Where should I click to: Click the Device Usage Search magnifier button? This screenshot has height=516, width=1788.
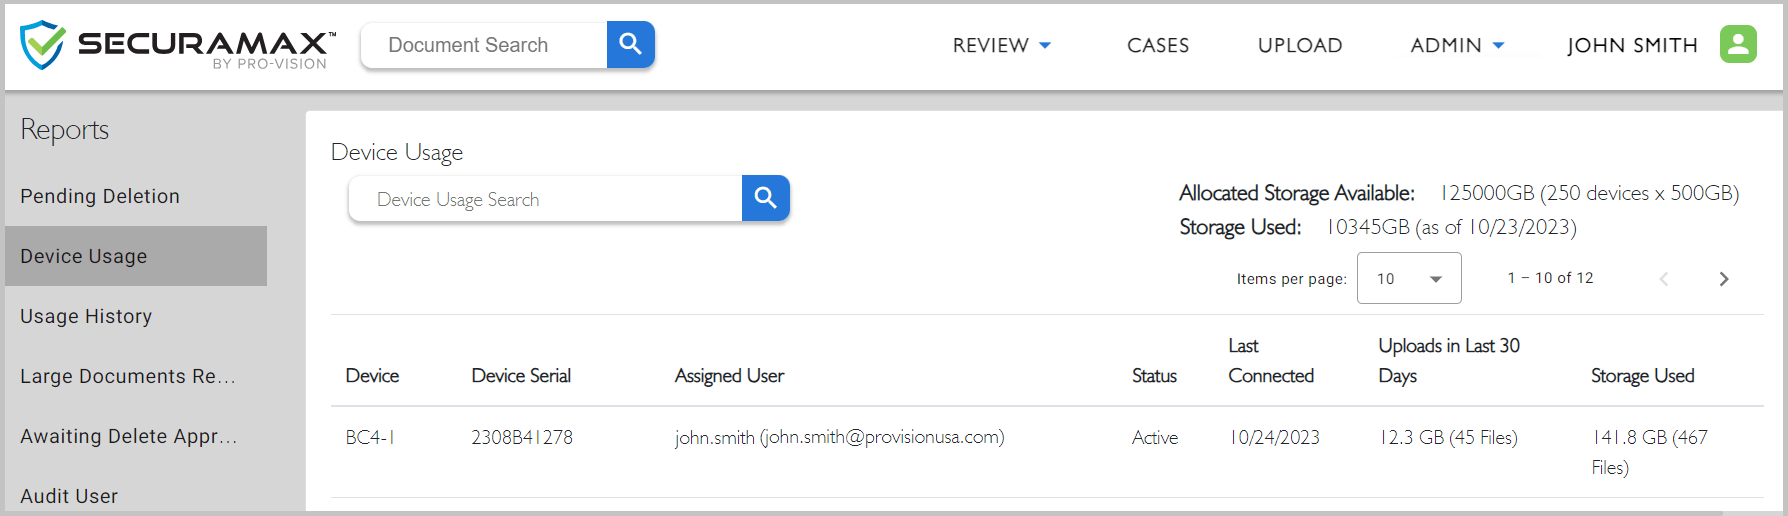[x=766, y=198]
